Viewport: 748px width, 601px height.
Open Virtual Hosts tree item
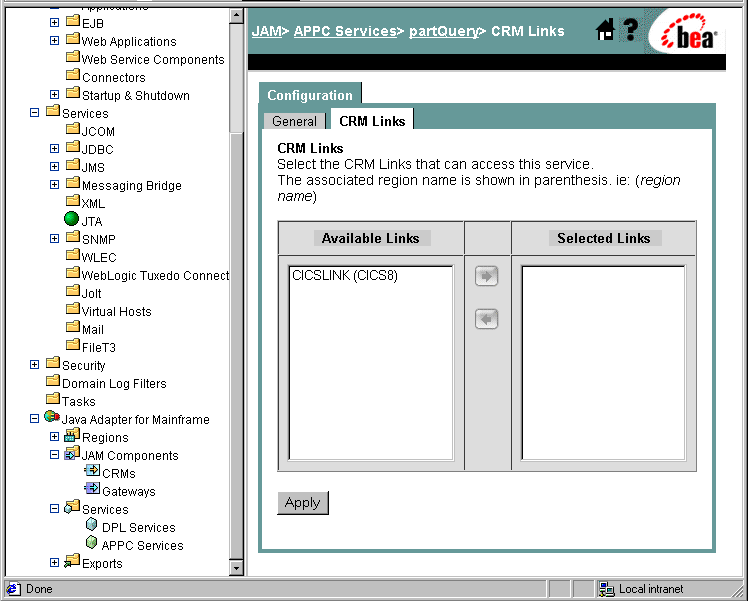[116, 311]
